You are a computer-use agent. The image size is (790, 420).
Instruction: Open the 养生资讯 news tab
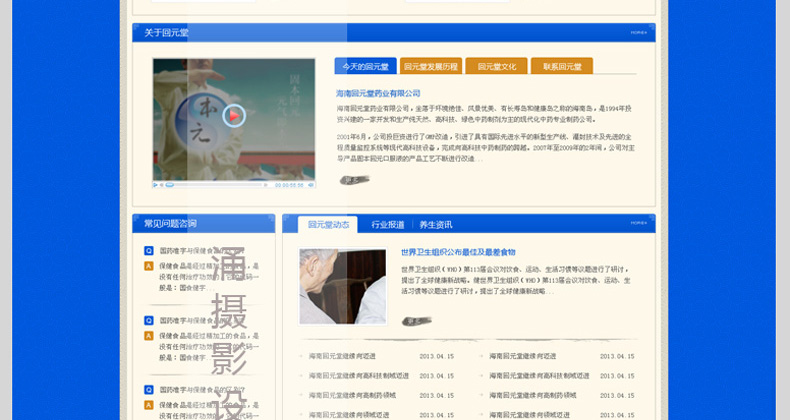(x=436, y=225)
